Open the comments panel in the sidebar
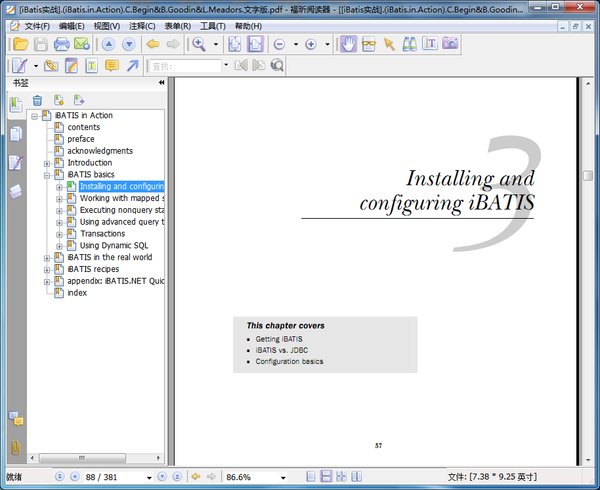The image size is (600, 490). pyautogui.click(x=16, y=419)
